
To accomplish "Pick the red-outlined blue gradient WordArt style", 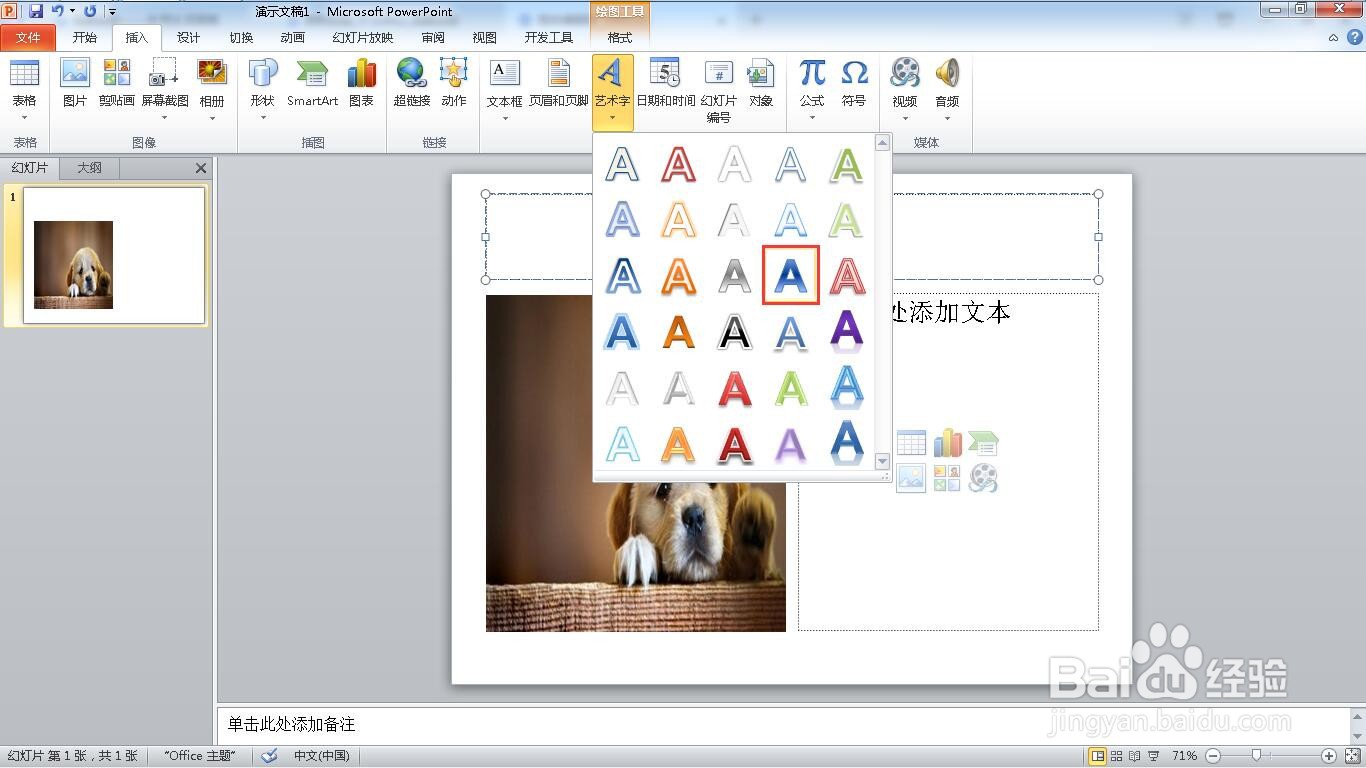I will pos(790,275).
